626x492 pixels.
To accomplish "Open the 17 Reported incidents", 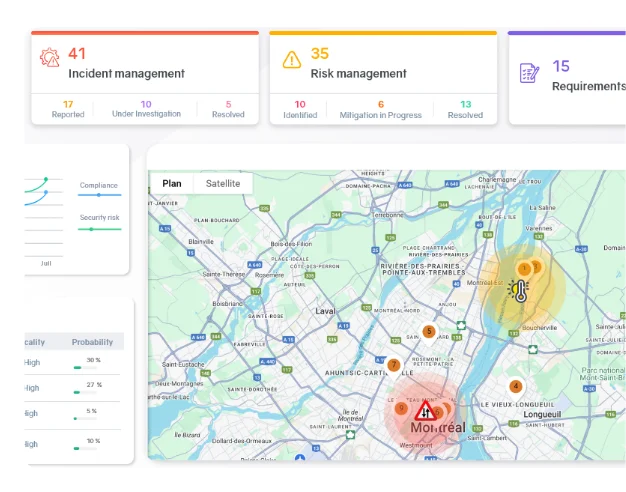I will tap(68, 109).
